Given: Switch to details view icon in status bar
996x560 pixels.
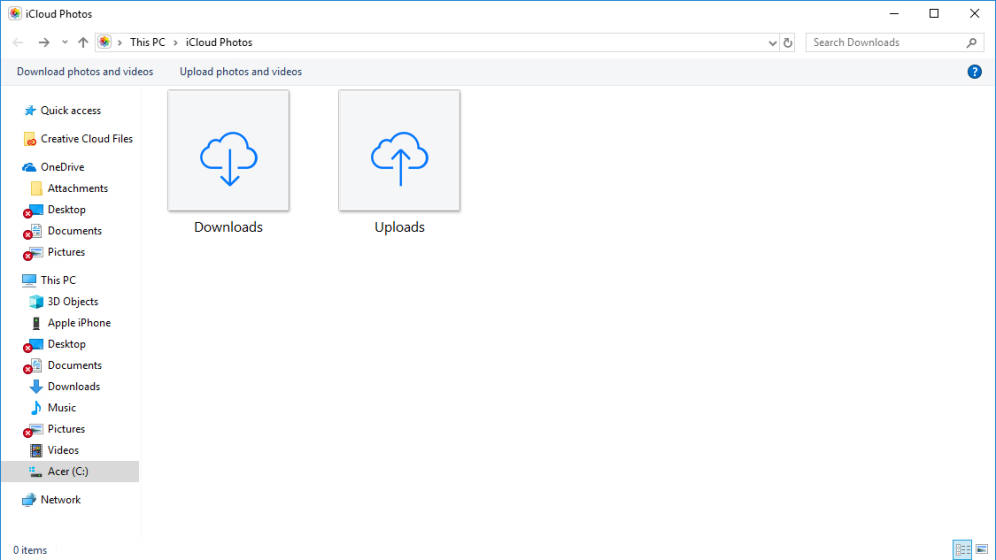Looking at the screenshot, I should pos(962,549).
